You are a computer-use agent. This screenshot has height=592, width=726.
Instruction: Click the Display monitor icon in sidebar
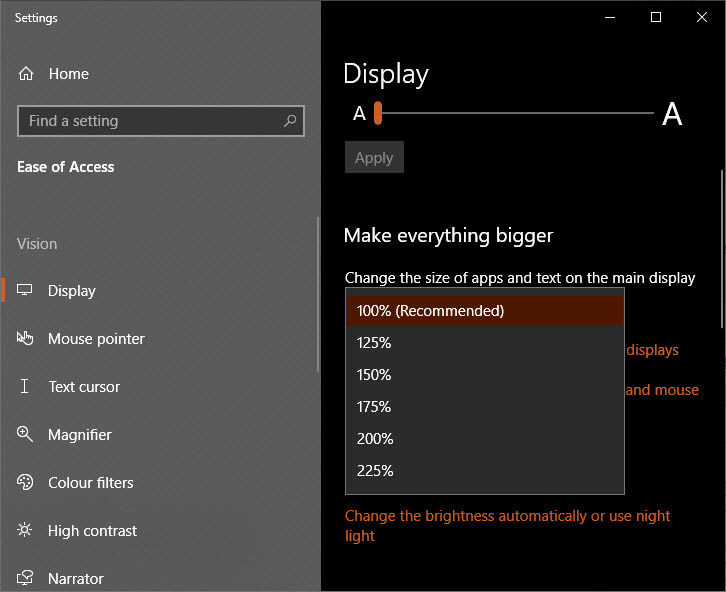[25, 290]
